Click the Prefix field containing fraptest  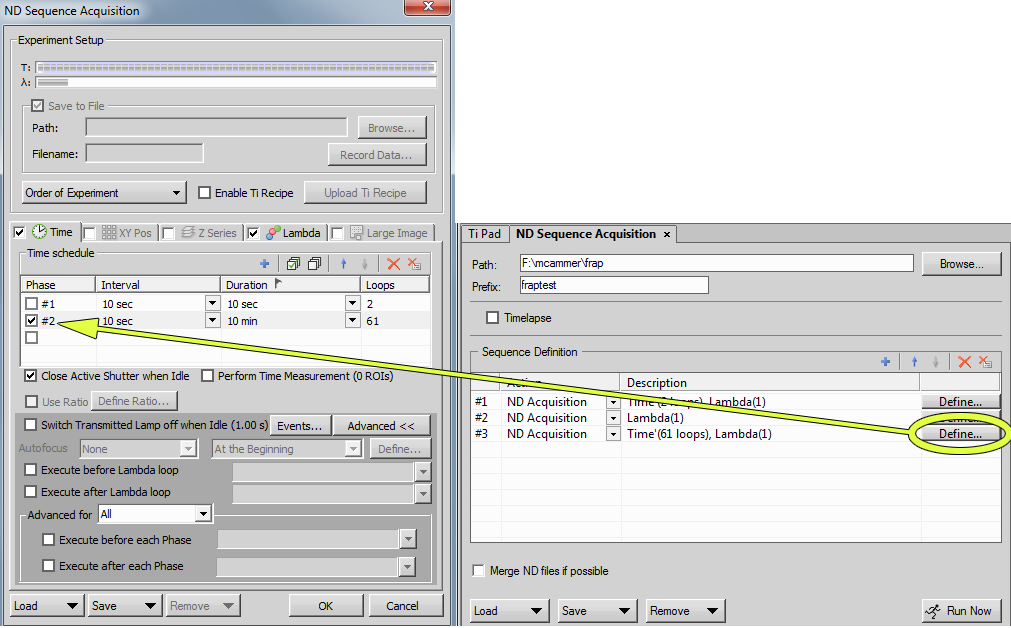tap(613, 286)
